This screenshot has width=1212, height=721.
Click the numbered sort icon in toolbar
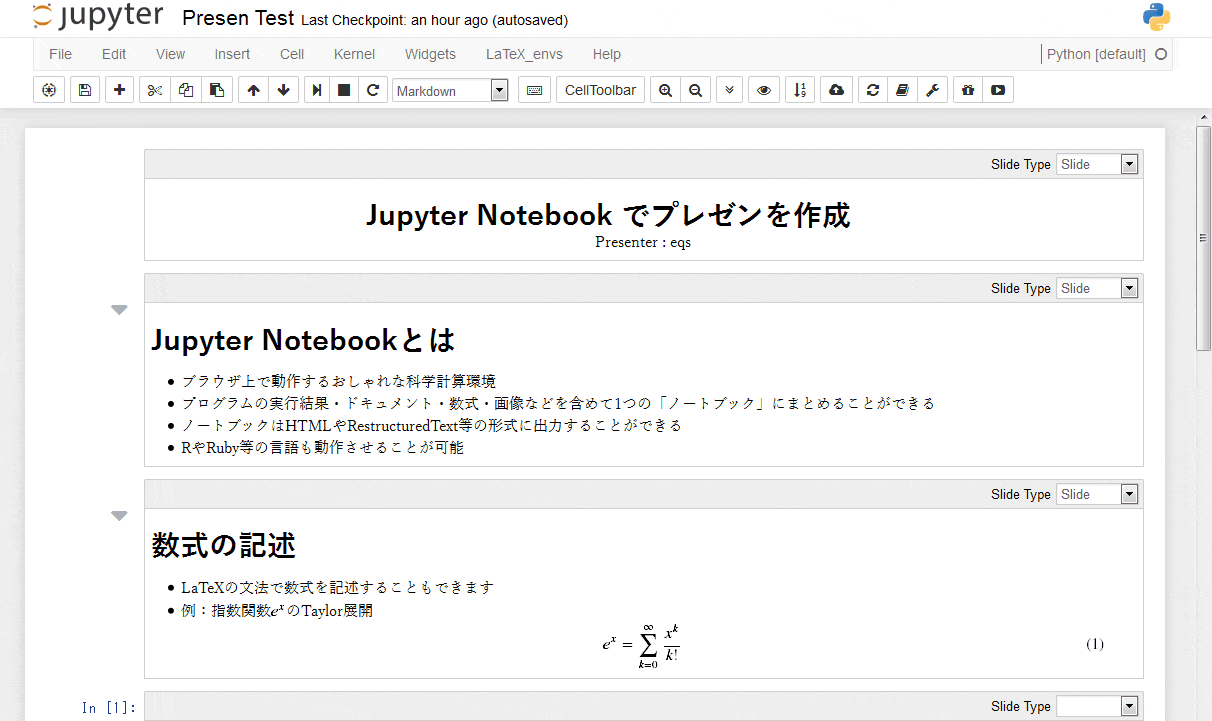tap(799, 90)
